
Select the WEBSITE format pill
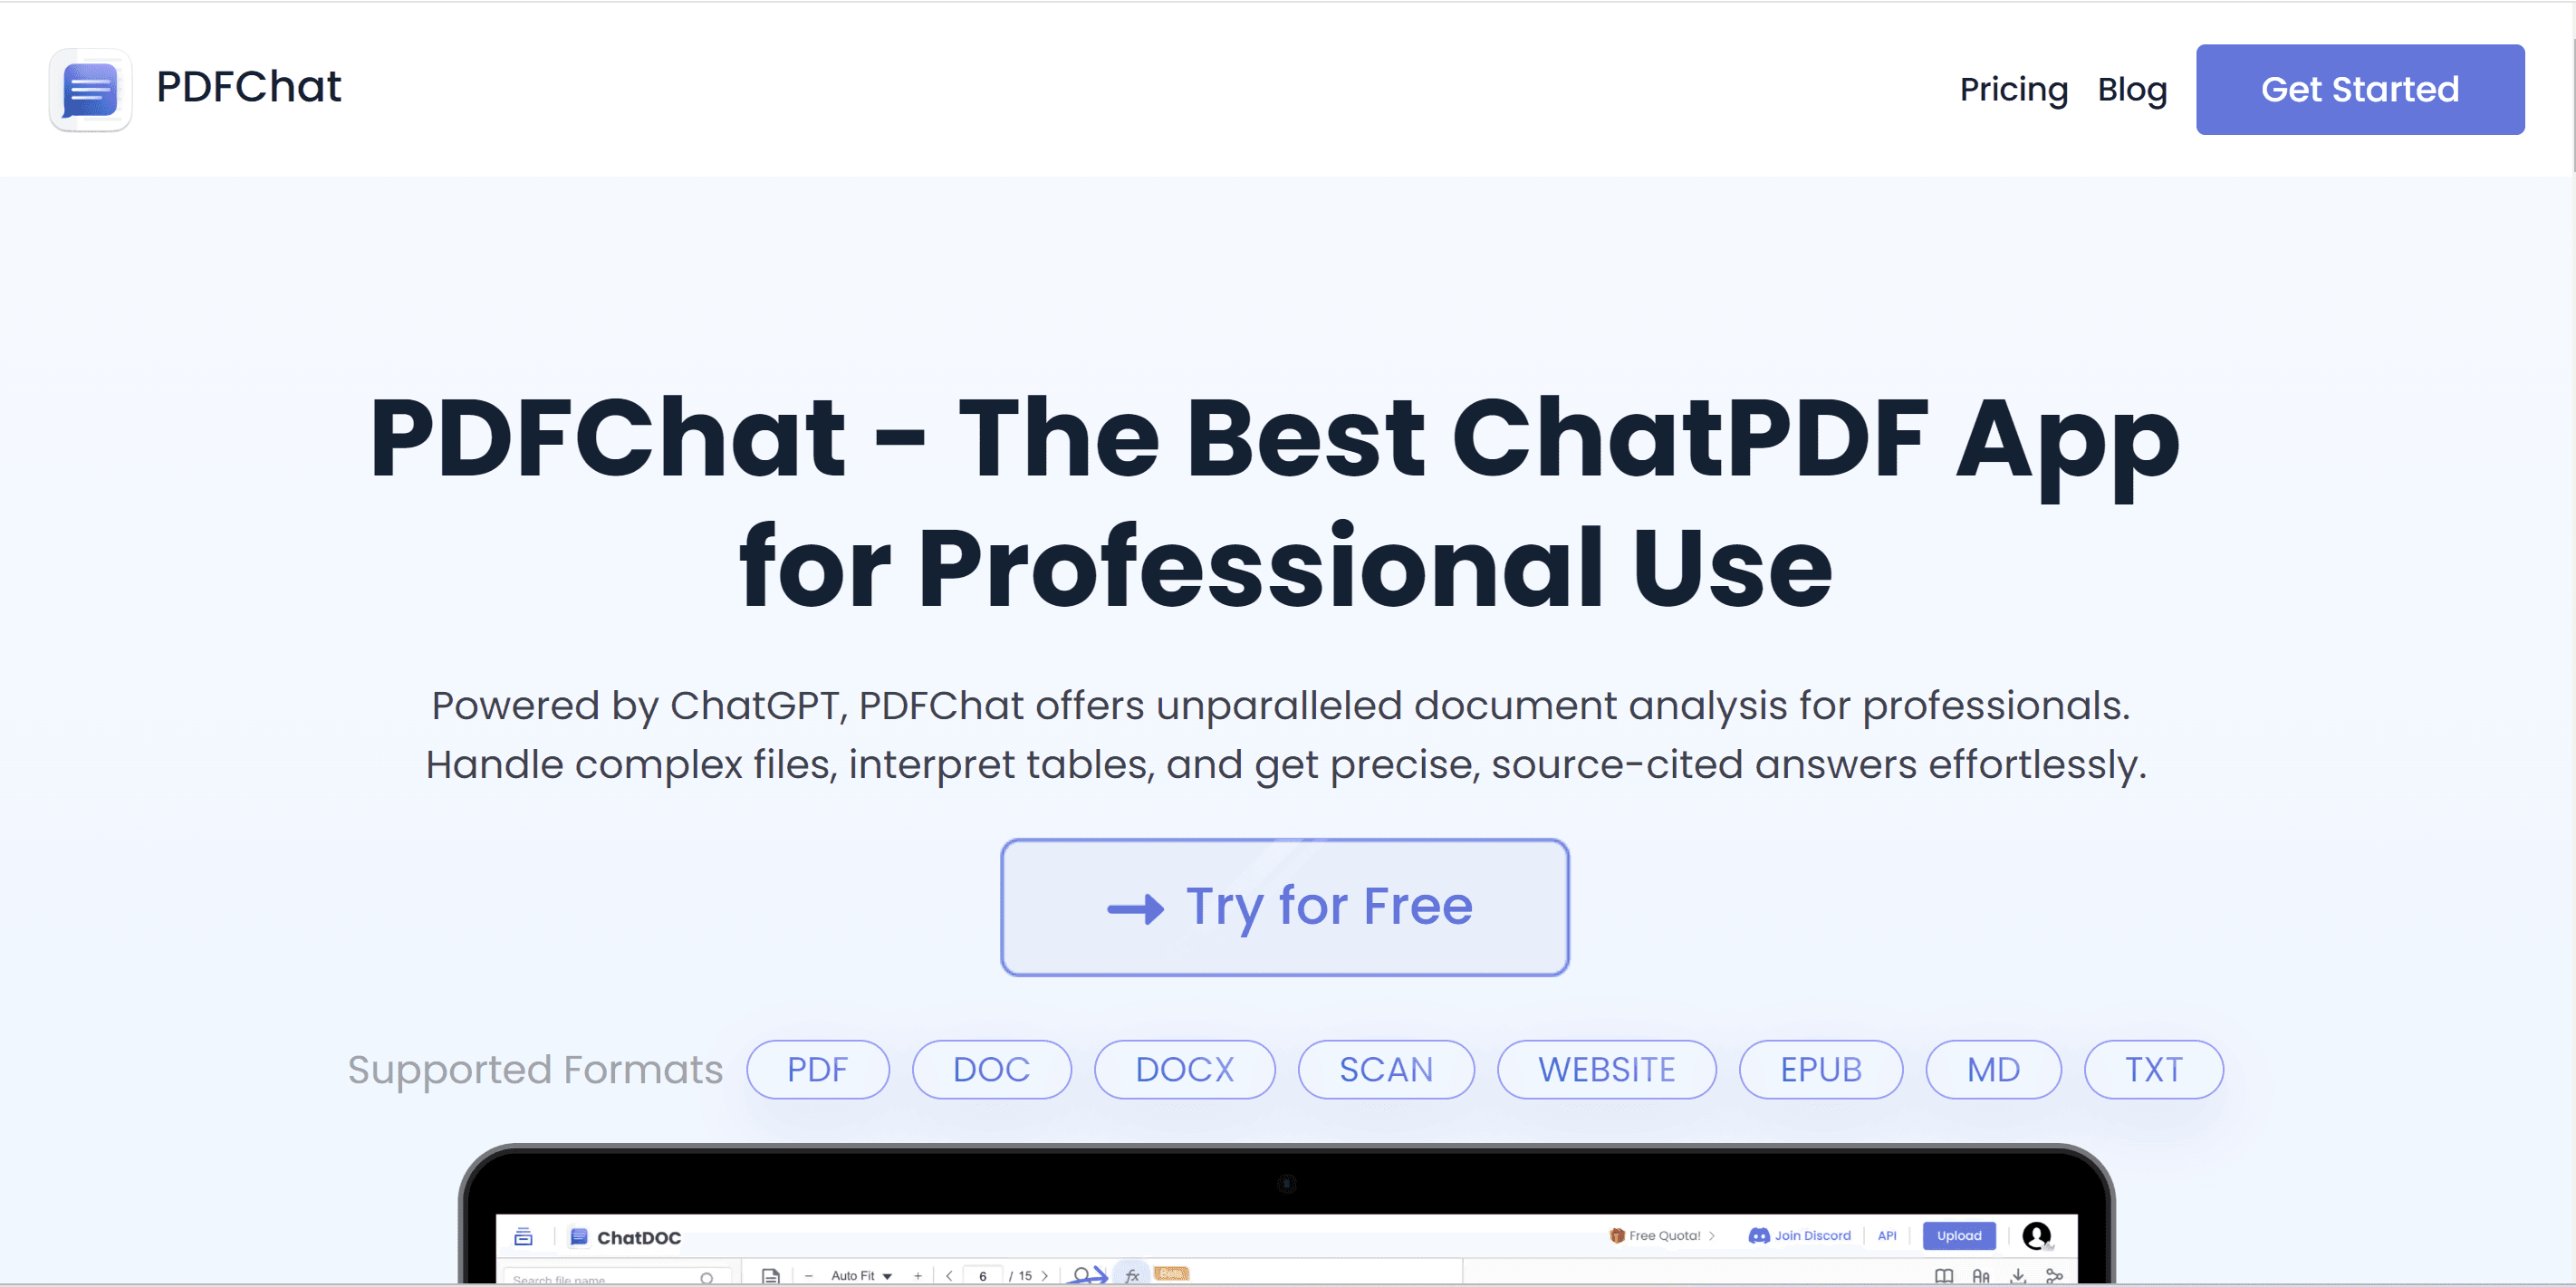pyautogui.click(x=1607, y=1069)
